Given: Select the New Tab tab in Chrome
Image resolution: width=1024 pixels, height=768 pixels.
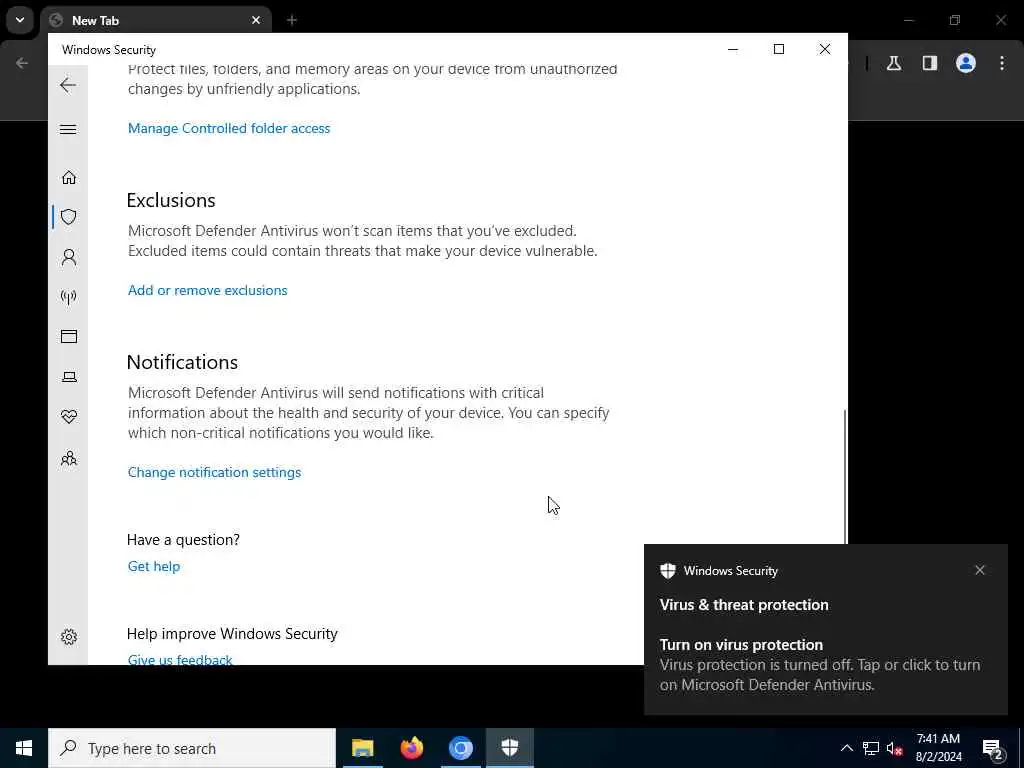Looking at the screenshot, I should [x=157, y=20].
